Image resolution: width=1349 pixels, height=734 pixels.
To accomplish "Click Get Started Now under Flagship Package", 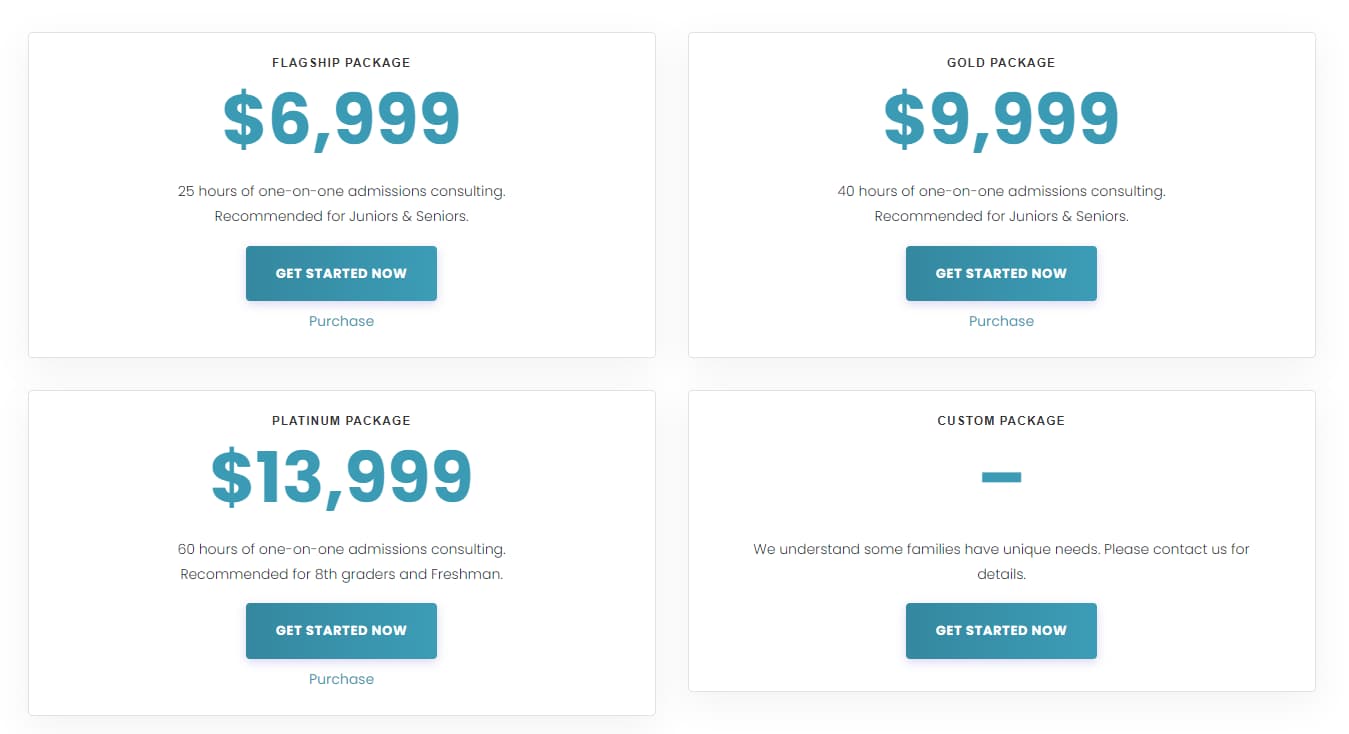I will pos(341,273).
